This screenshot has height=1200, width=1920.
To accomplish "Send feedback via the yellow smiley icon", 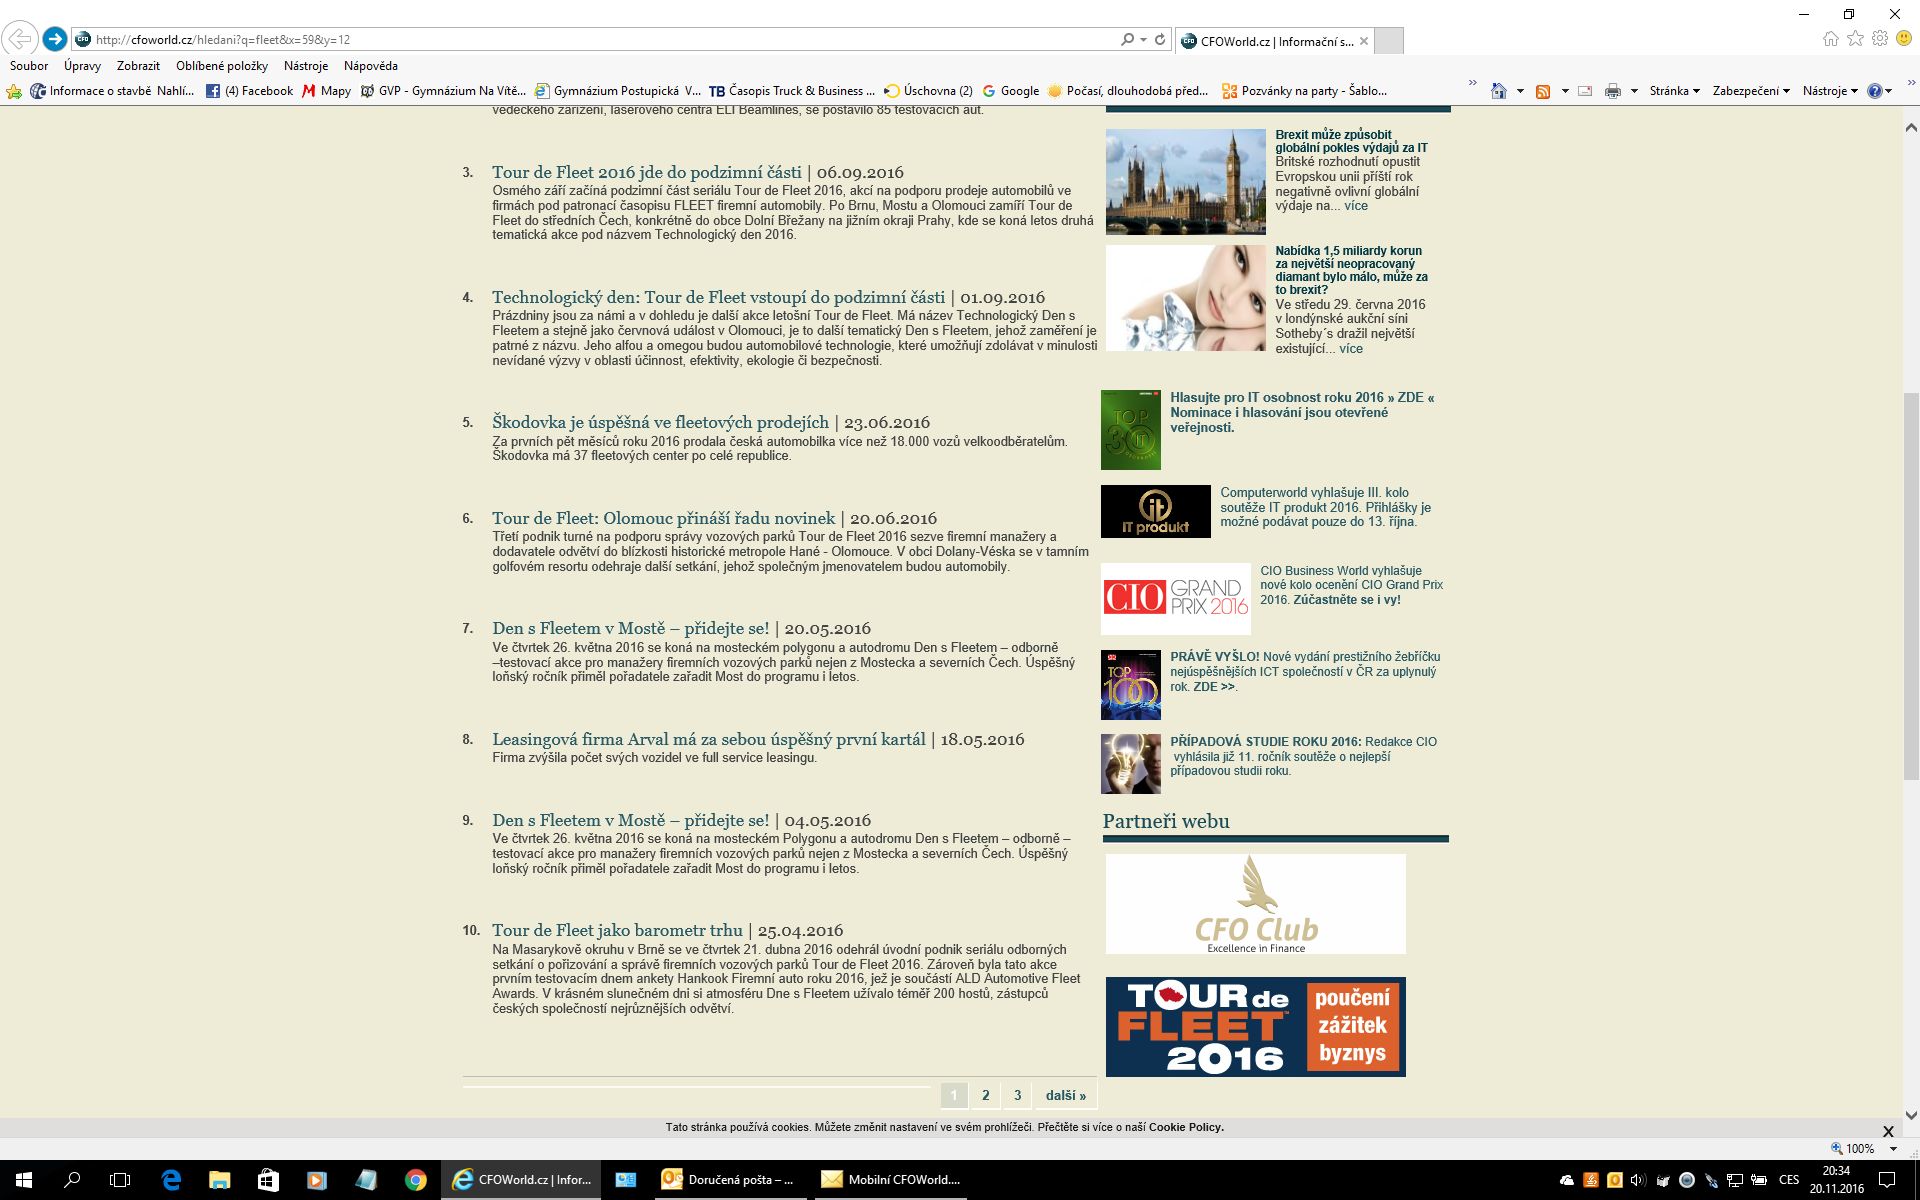I will pyautogui.click(x=1904, y=39).
